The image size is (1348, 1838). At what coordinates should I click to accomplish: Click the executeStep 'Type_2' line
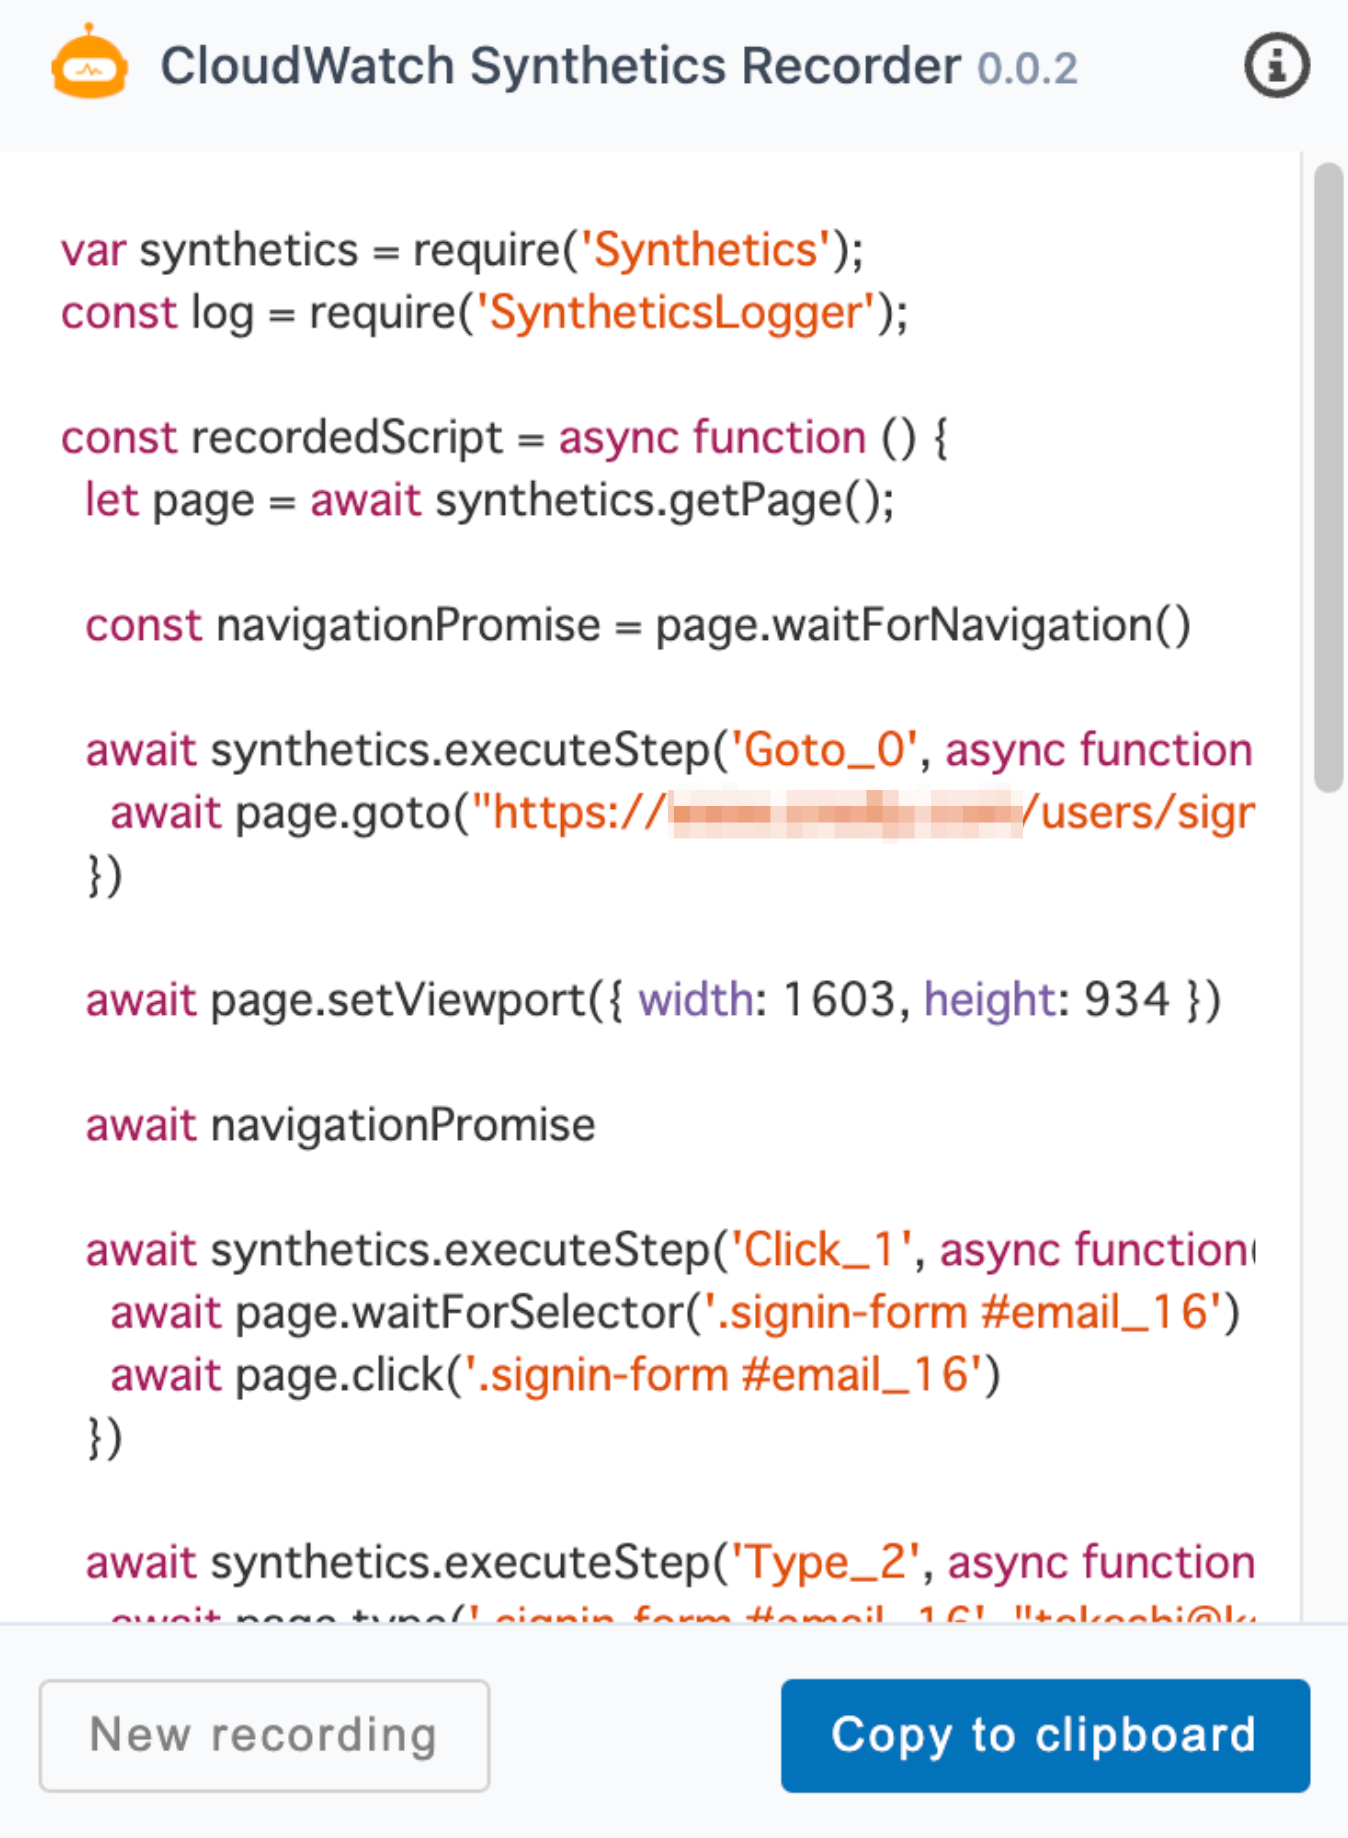coord(670,1563)
